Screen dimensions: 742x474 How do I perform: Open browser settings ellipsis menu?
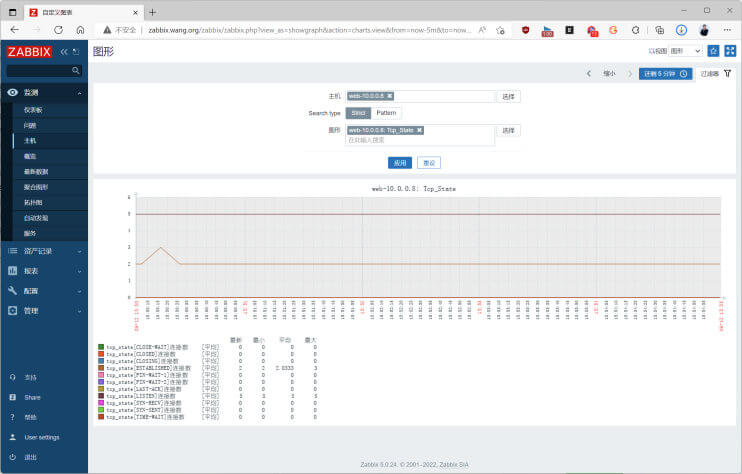click(727, 30)
